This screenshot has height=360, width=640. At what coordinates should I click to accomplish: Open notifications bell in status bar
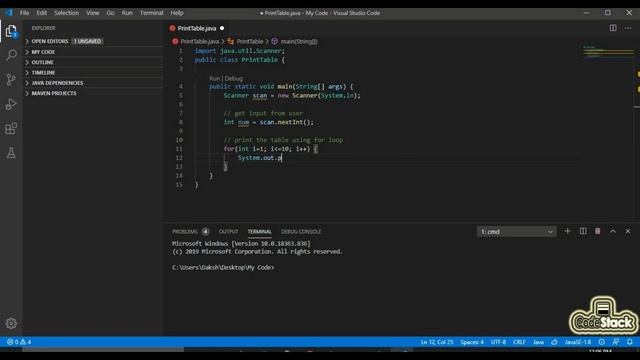pyautogui.click(x=630, y=342)
